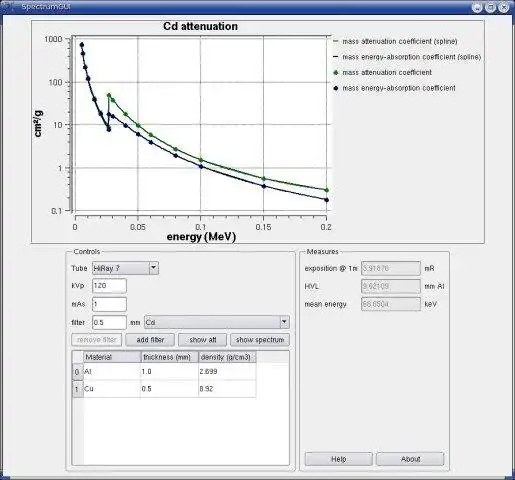Image resolution: width=515 pixels, height=480 pixels.
Task: Click the green mass attenuation coefficient legend marker
Action: pos(336,72)
